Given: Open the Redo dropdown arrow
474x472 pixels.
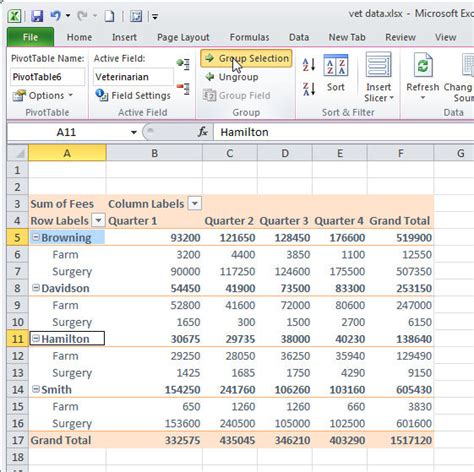Looking at the screenshot, I should [x=95, y=16].
